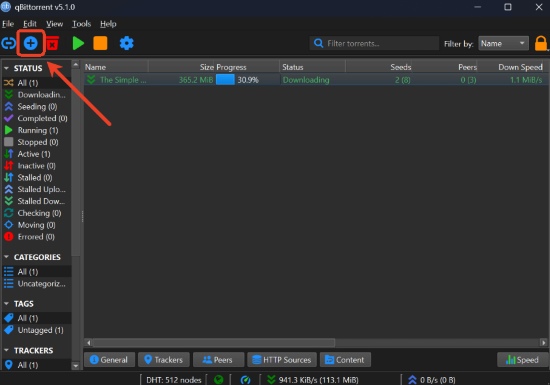The height and width of the screenshot is (385, 550).
Task: Sort by the Seeds column header
Action: point(379,67)
